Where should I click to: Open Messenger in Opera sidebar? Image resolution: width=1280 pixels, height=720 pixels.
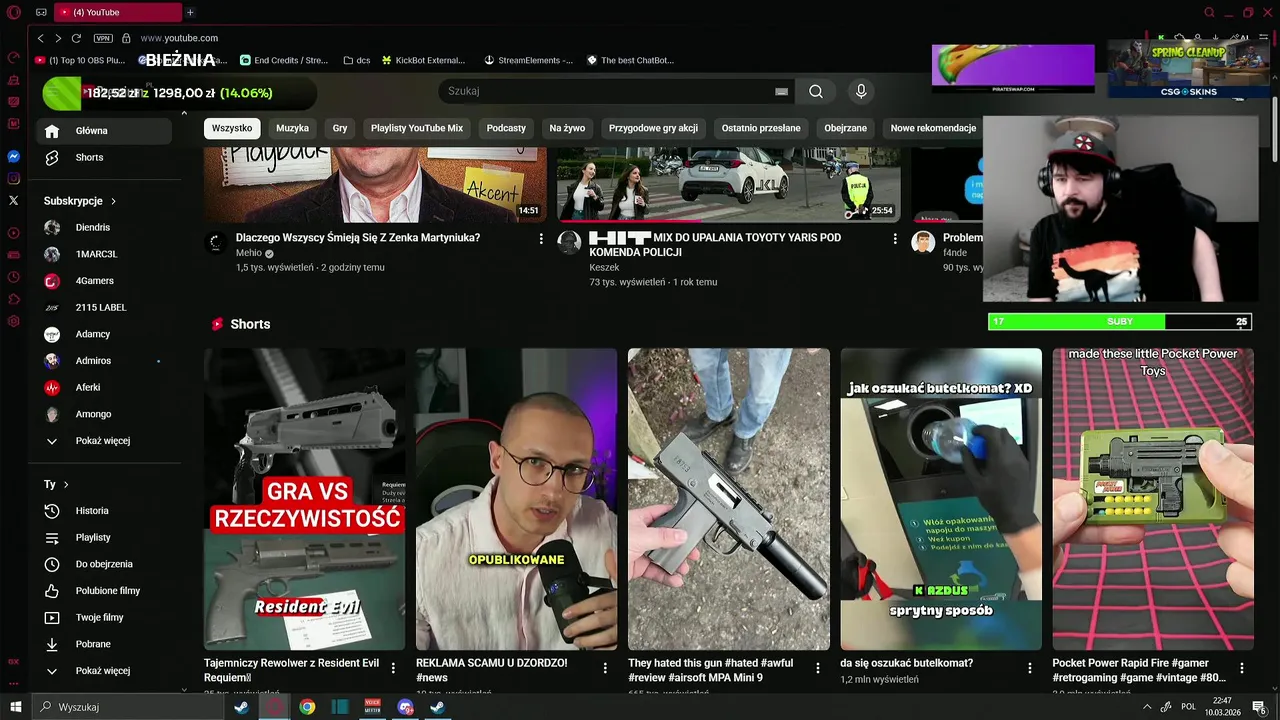coord(13,157)
